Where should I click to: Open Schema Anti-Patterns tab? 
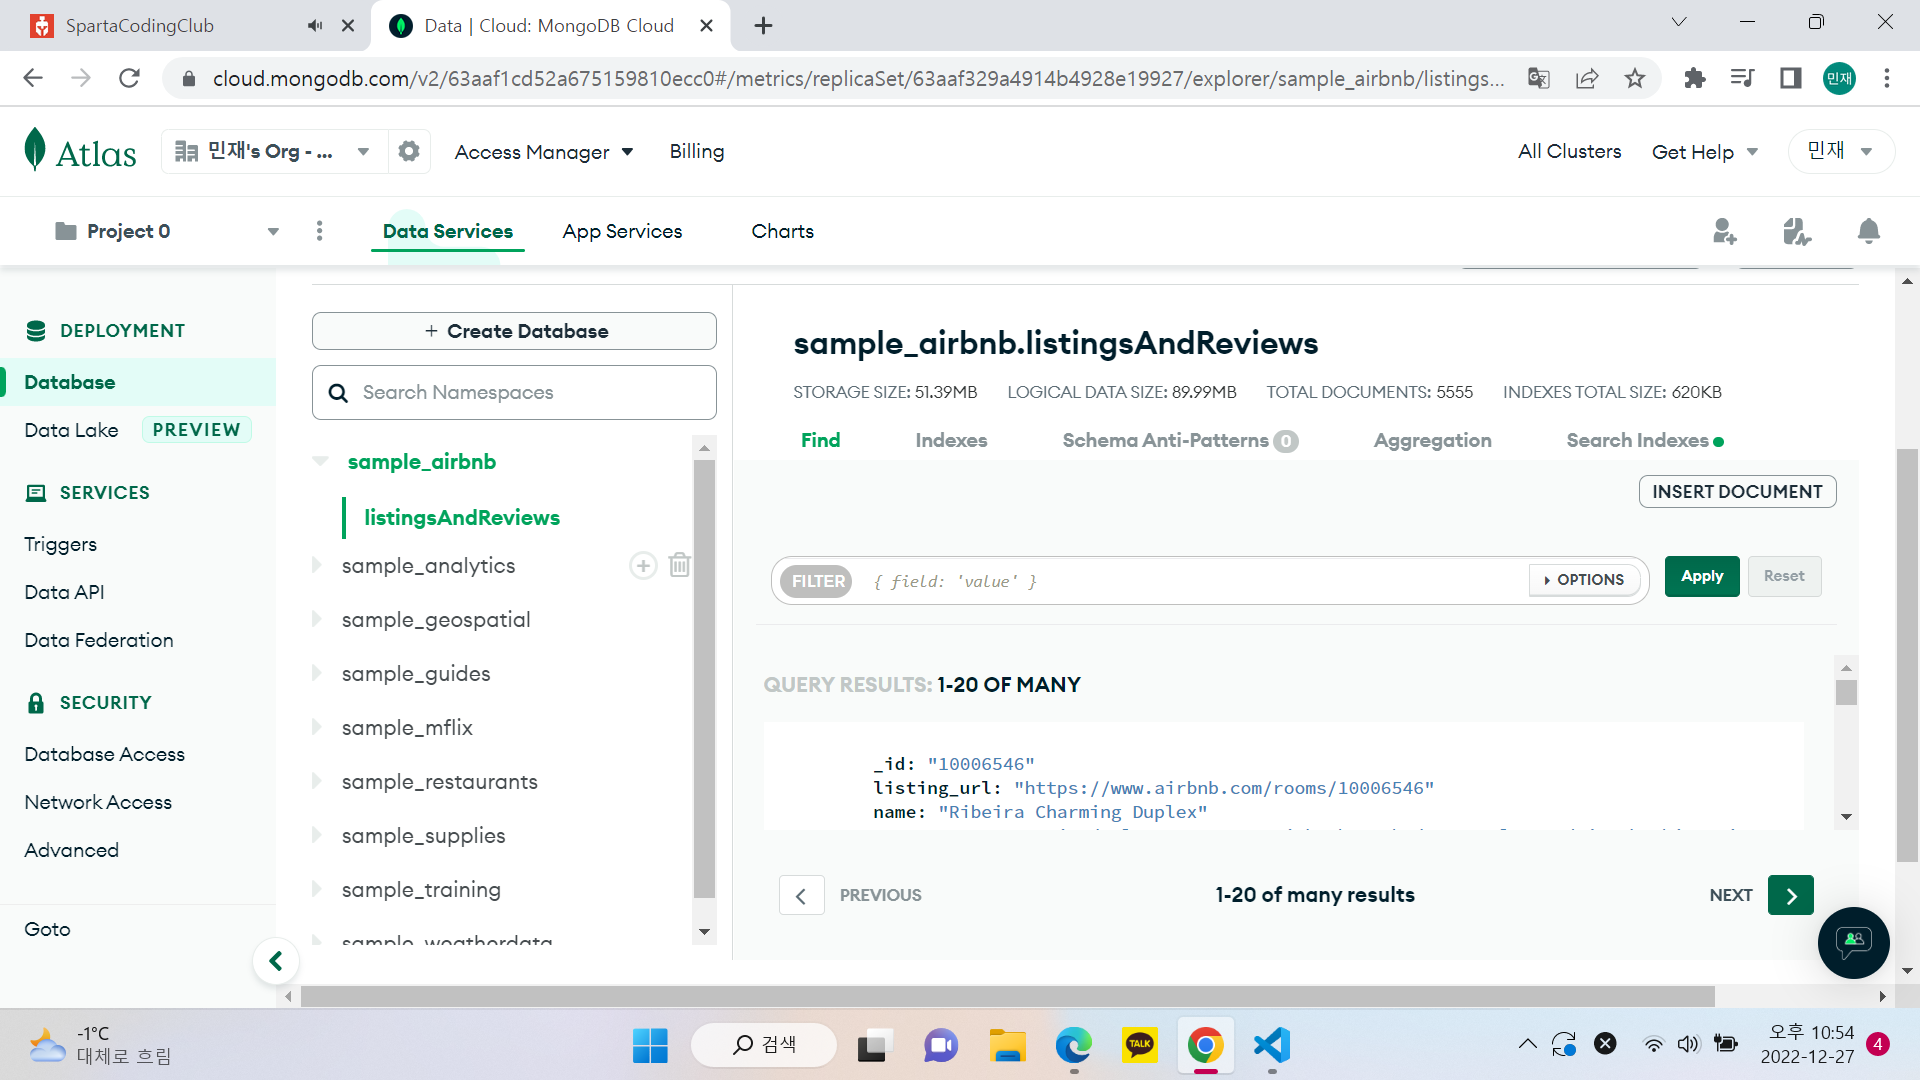[x=1180, y=440]
